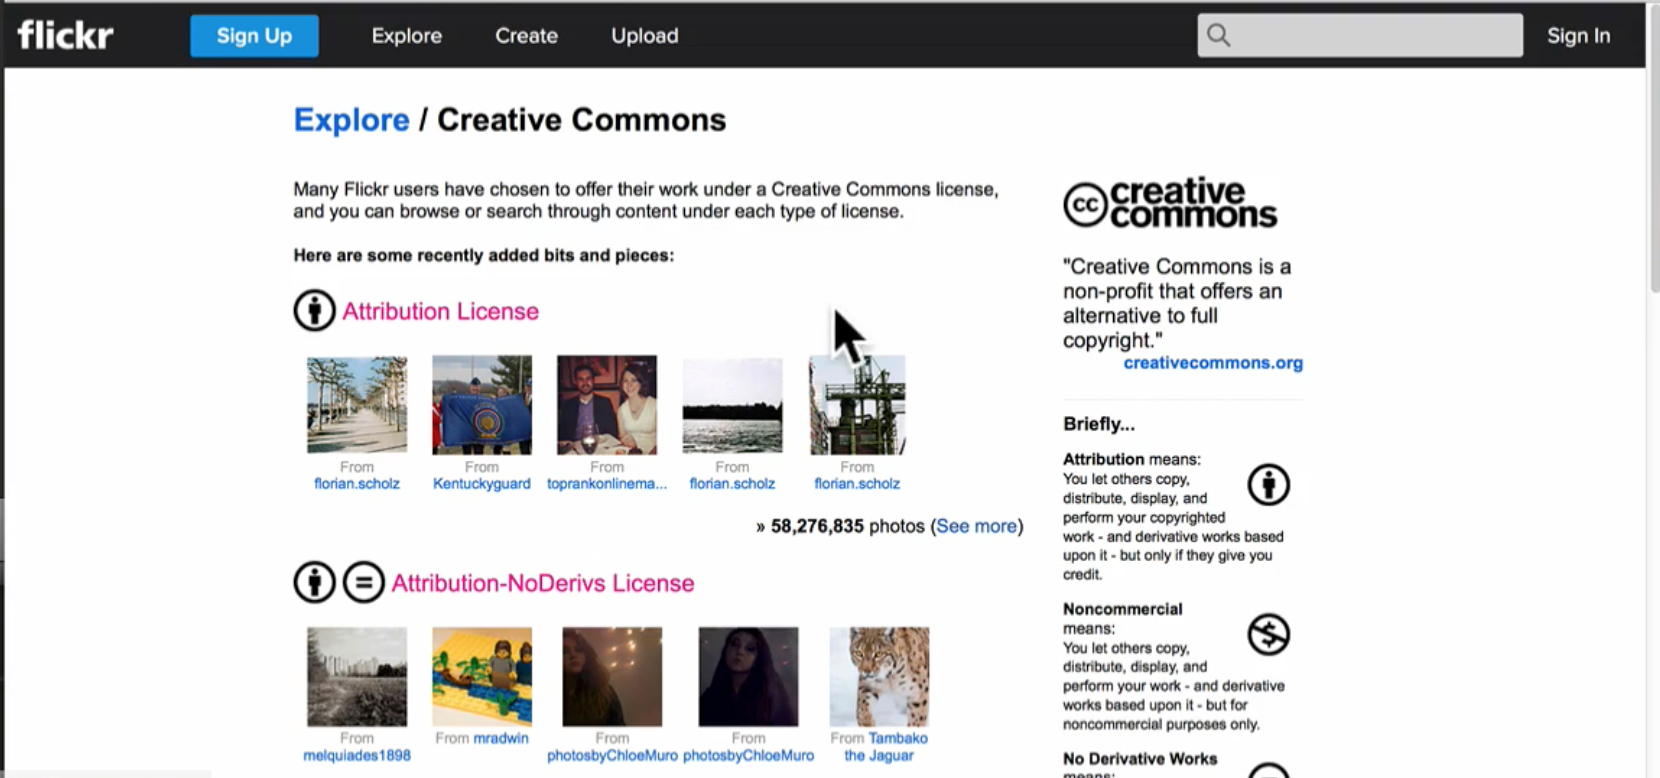
Task: Click Attribution icon in Briefly sidebar
Action: coord(1268,485)
